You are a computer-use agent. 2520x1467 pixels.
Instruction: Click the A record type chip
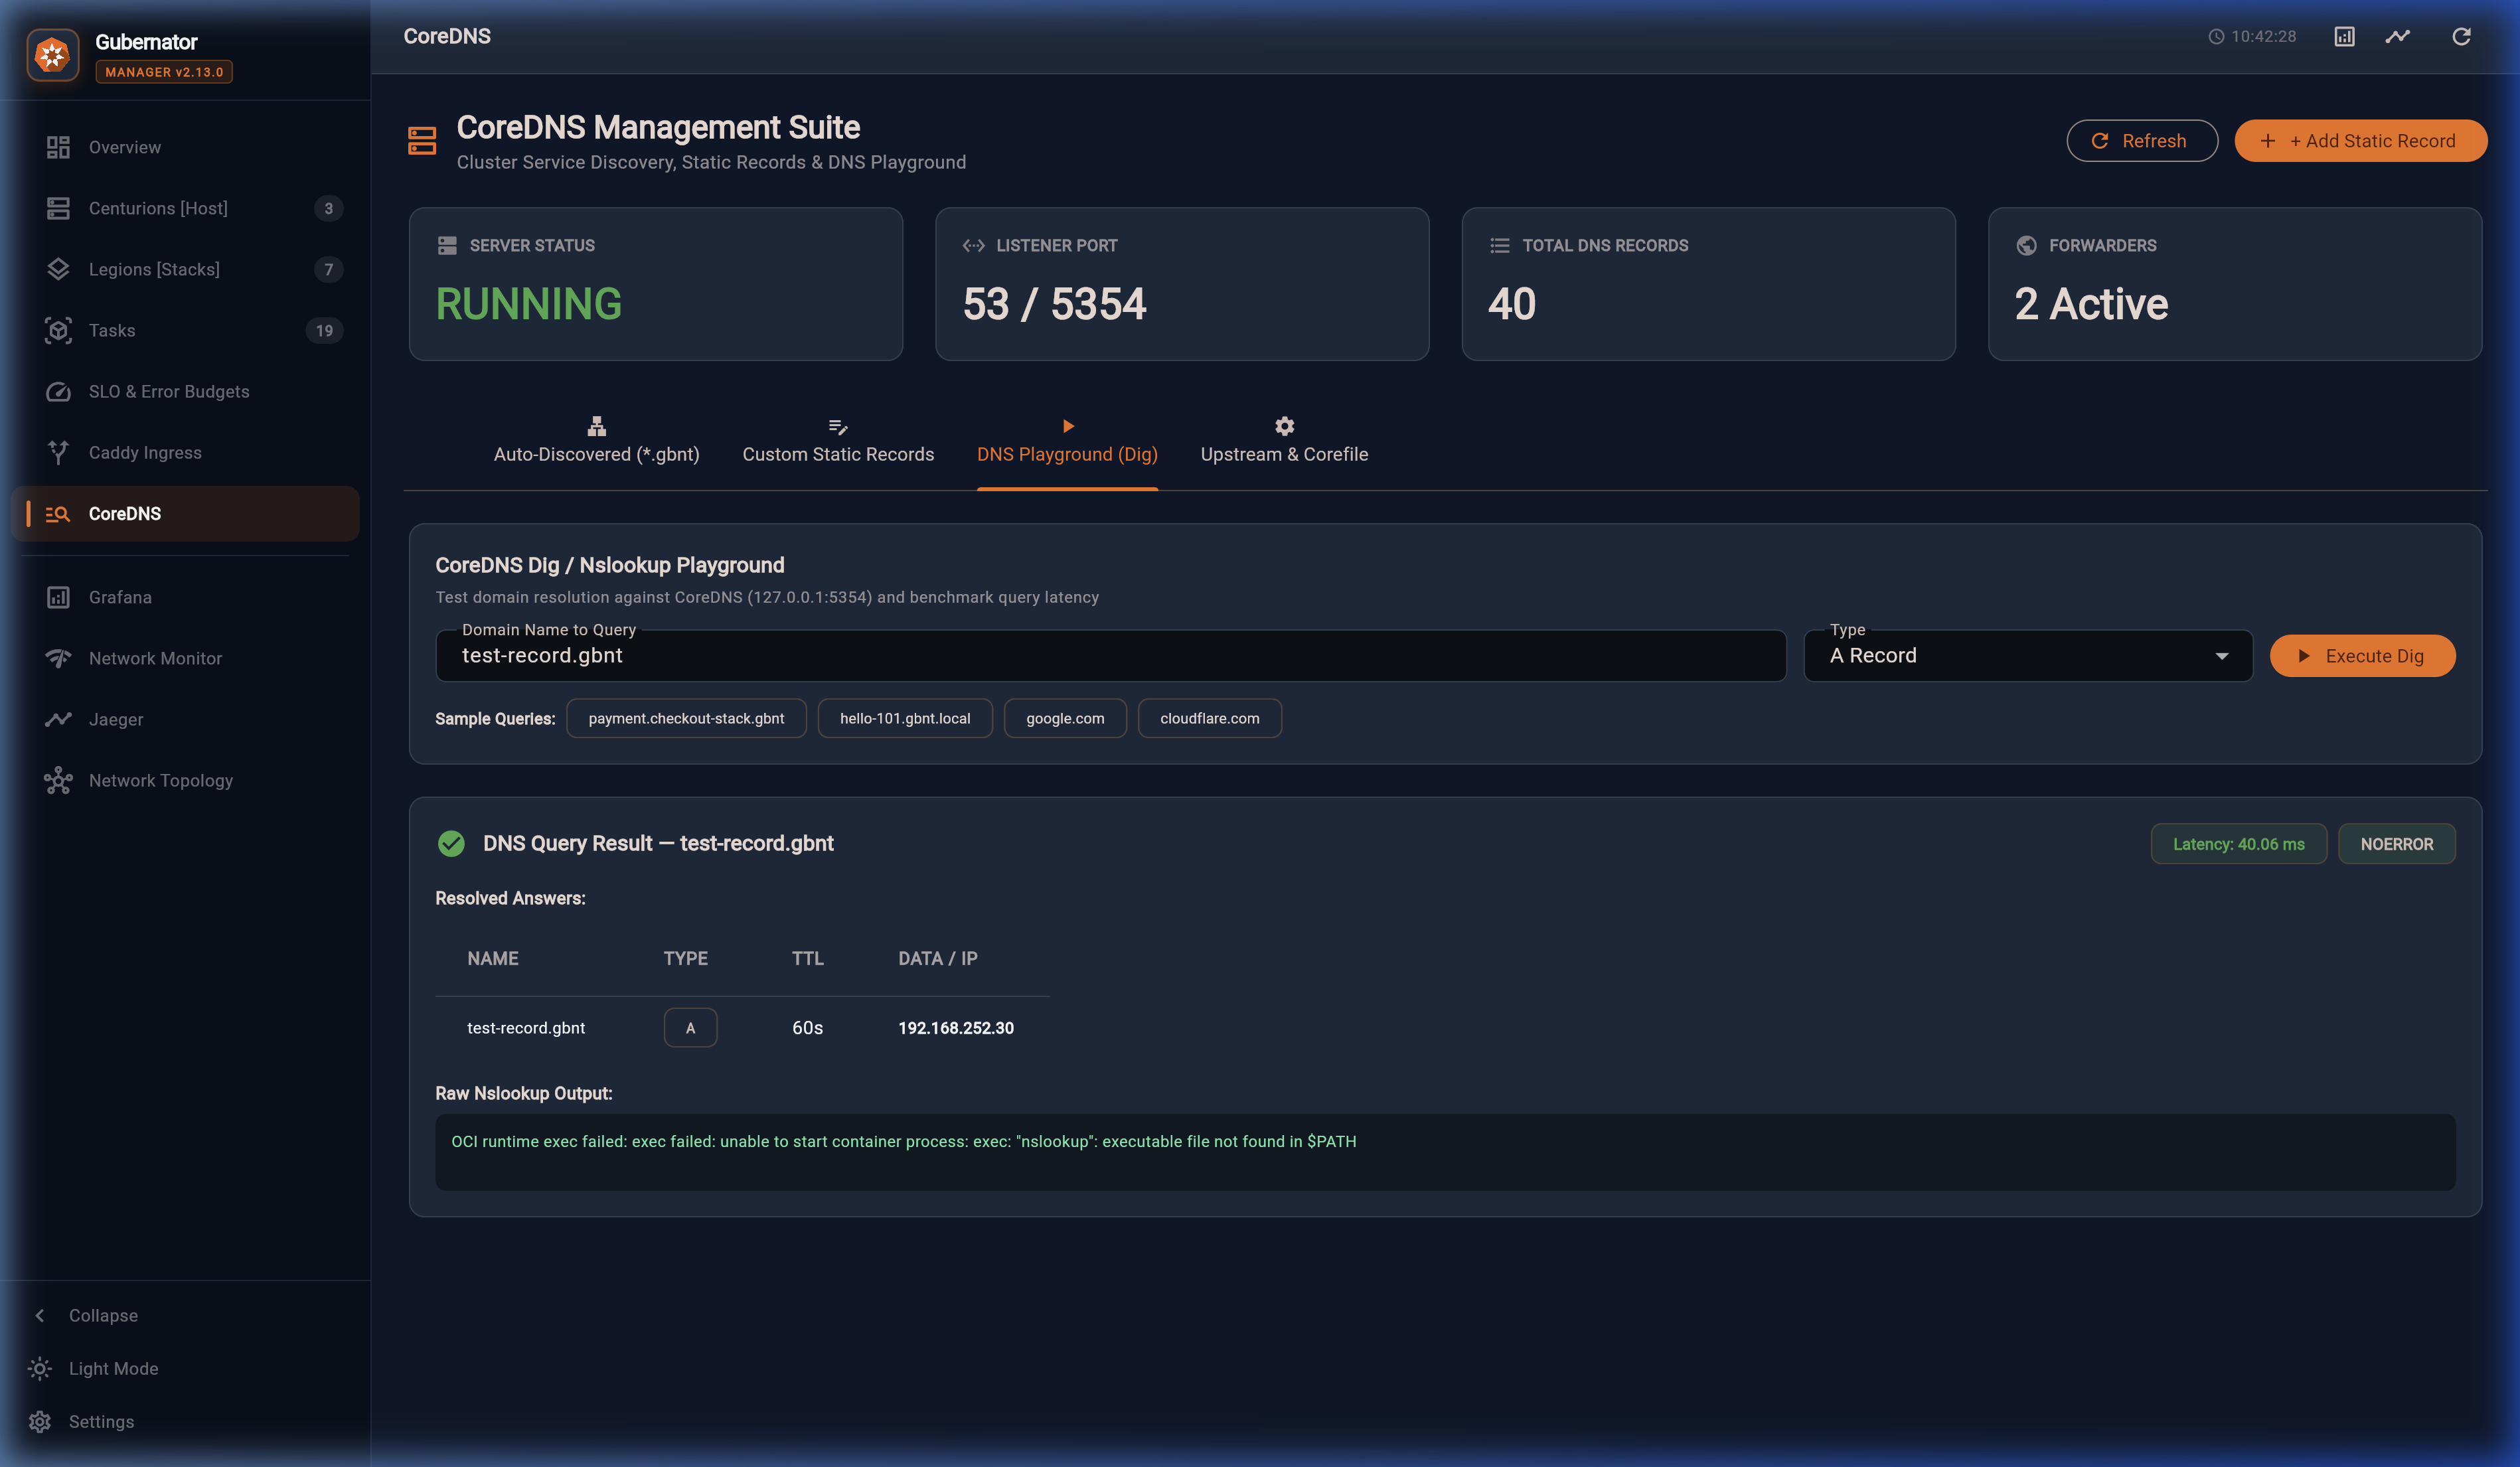click(690, 1027)
